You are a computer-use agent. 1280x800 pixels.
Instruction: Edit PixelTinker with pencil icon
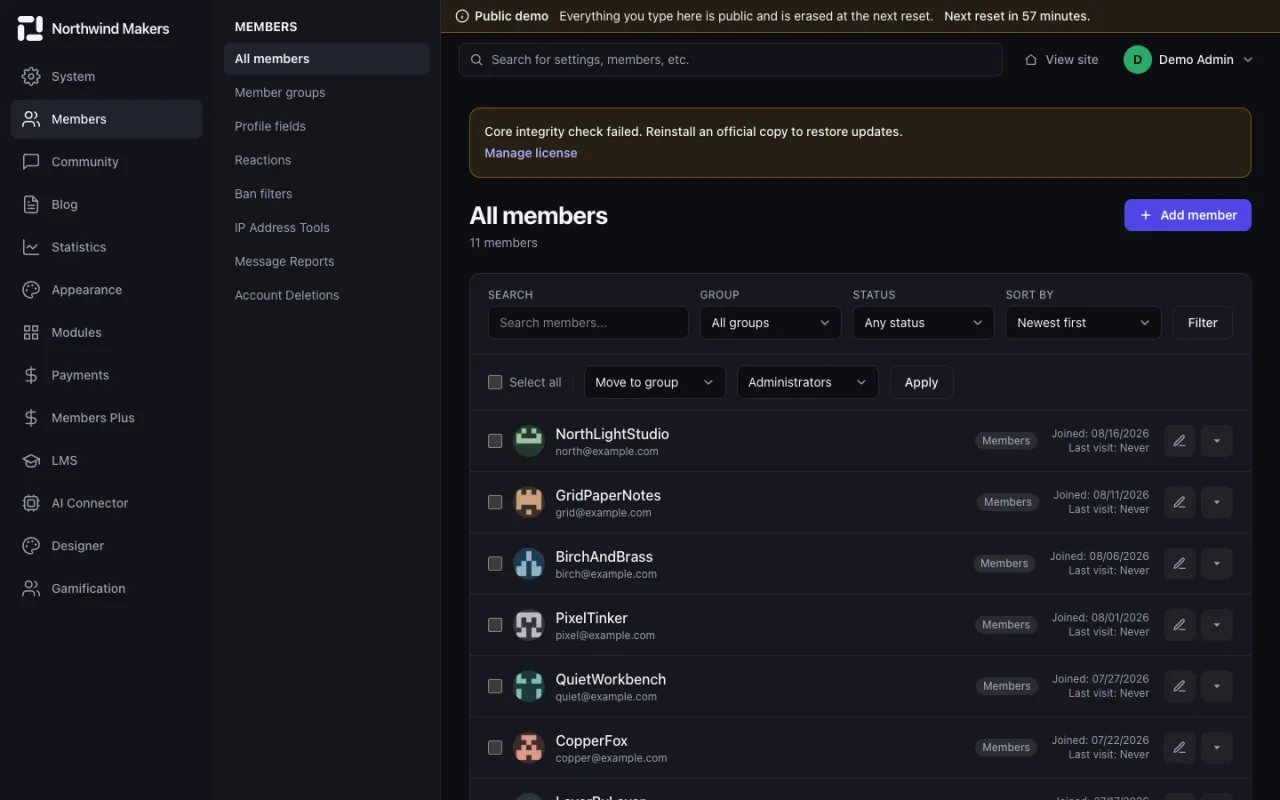click(x=1179, y=625)
